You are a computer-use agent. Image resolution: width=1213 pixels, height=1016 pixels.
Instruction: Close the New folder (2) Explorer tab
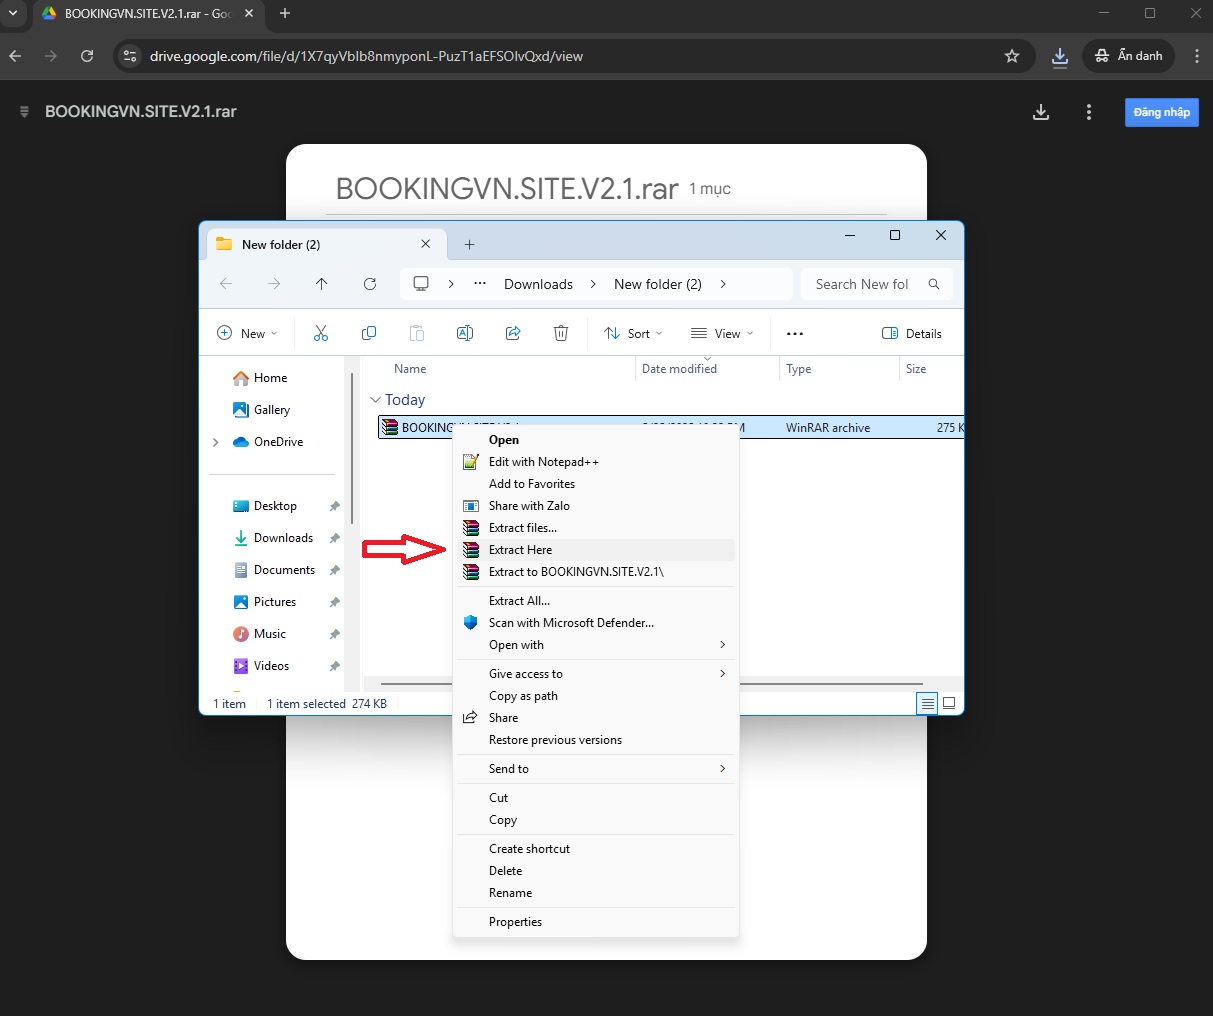(x=426, y=244)
